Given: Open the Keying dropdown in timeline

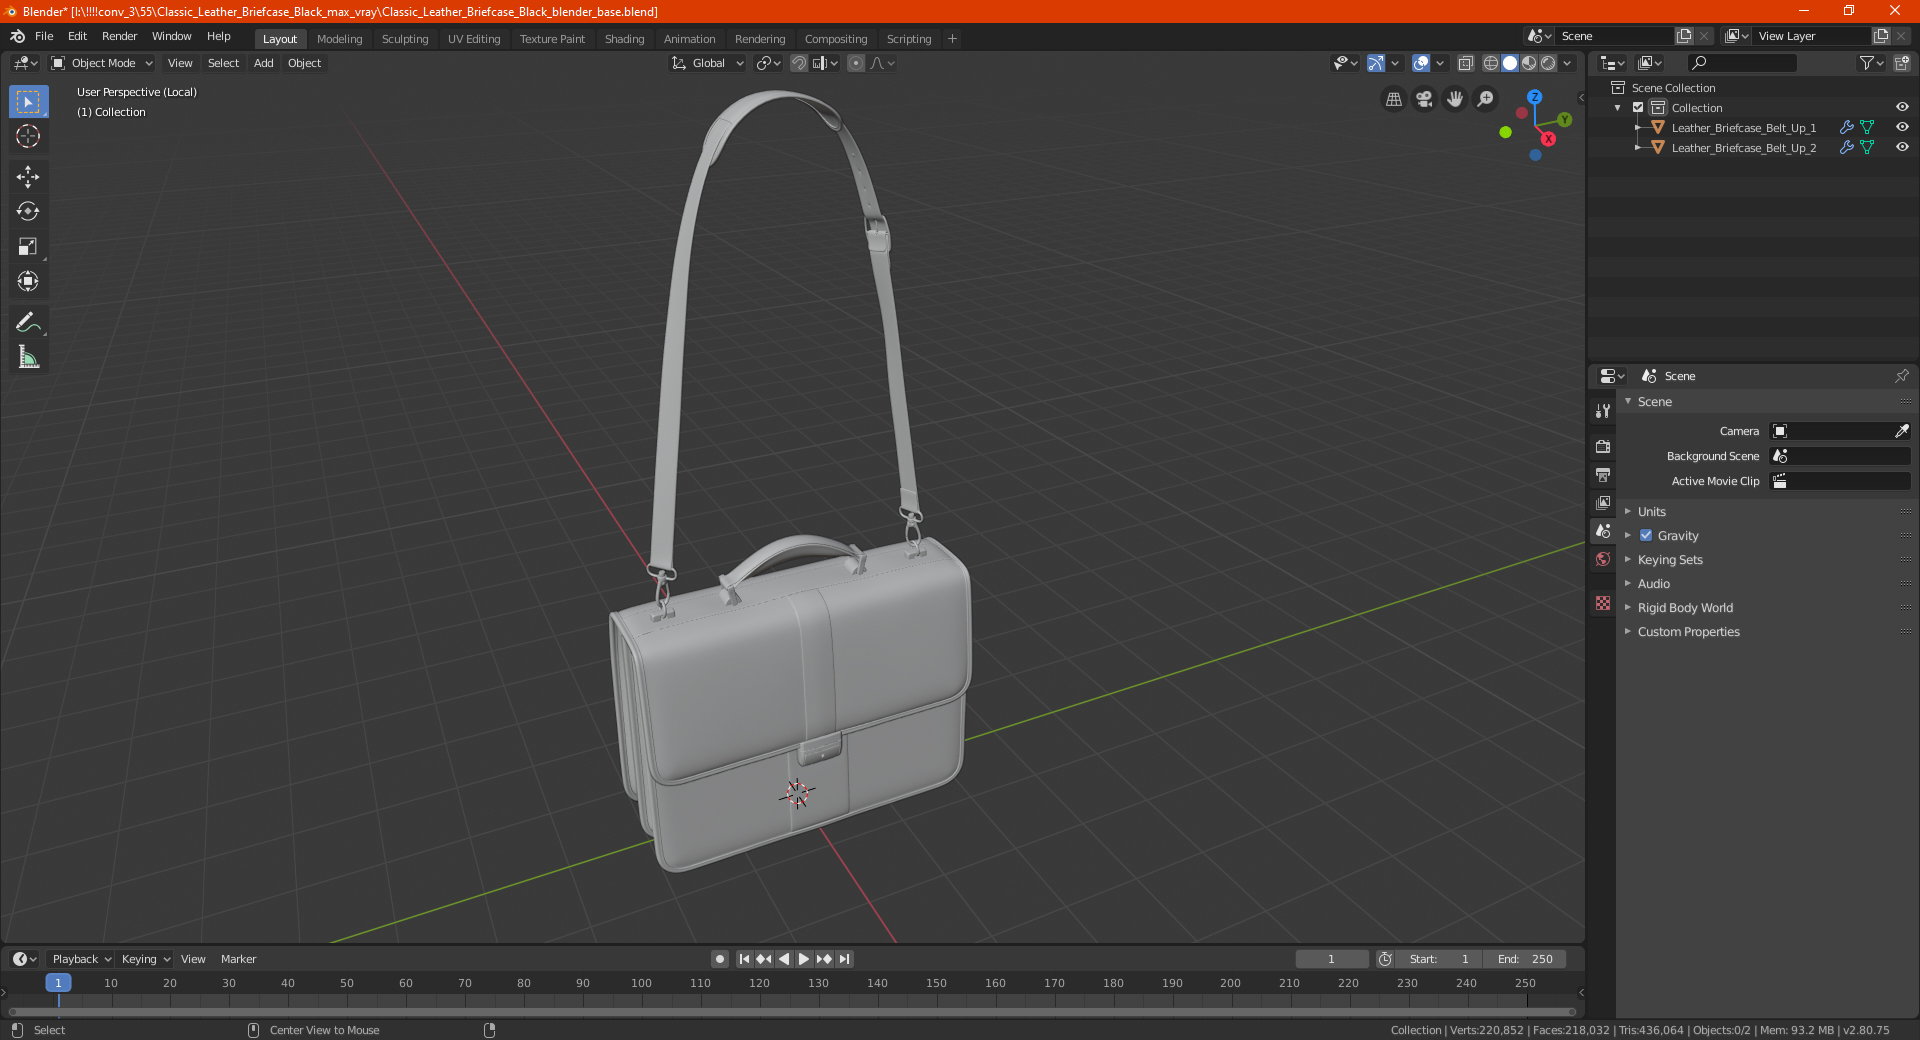Looking at the screenshot, I should pos(146,959).
